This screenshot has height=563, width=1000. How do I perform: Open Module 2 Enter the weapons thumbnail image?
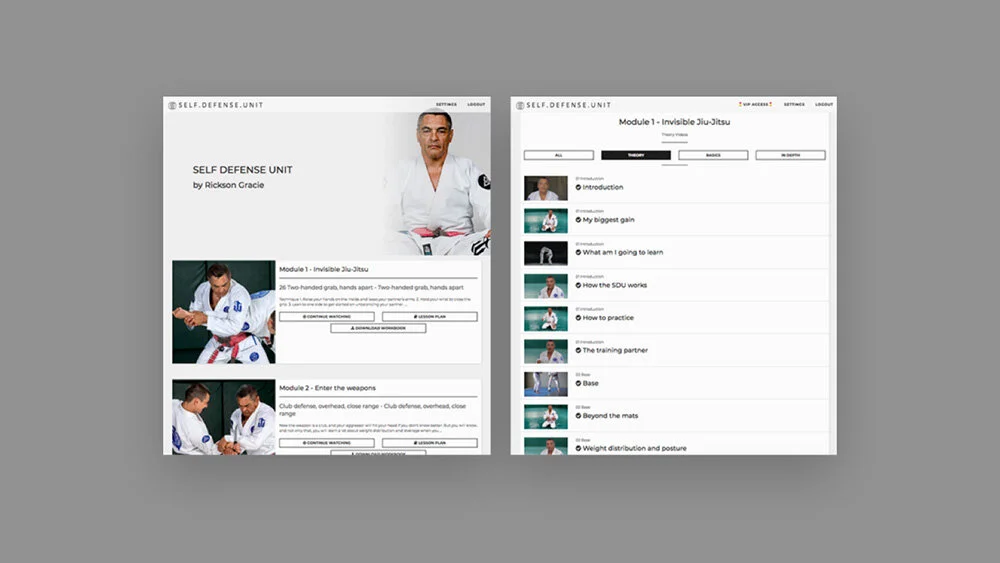coord(224,417)
